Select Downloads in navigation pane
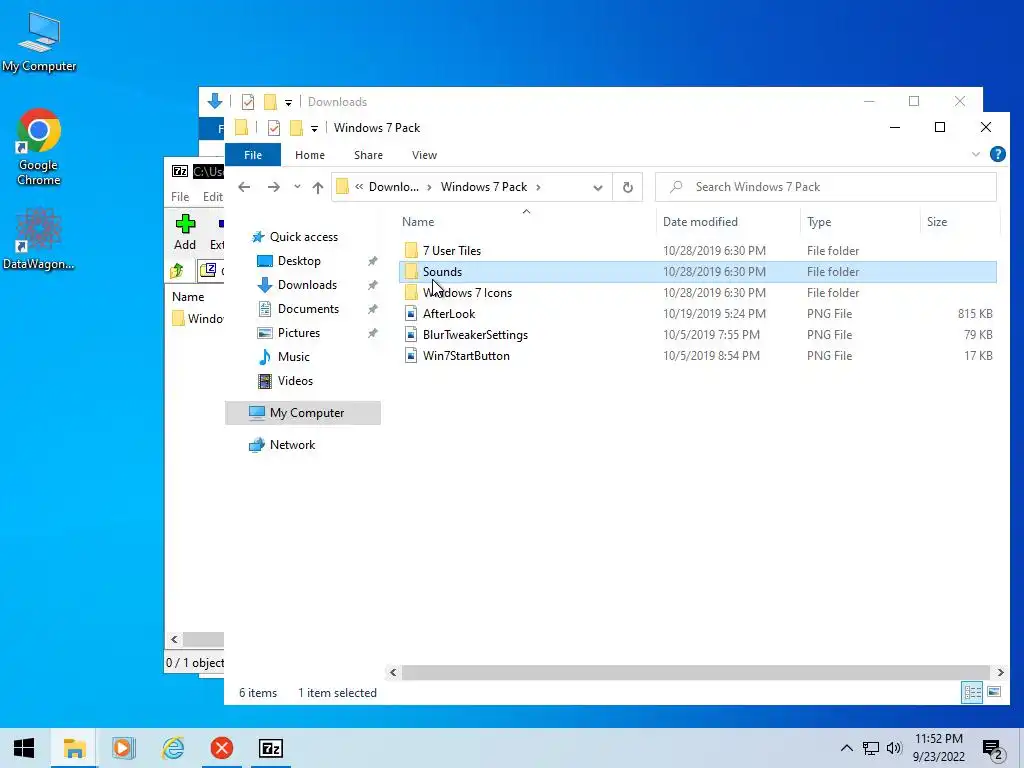The width and height of the screenshot is (1024, 768). 307,285
